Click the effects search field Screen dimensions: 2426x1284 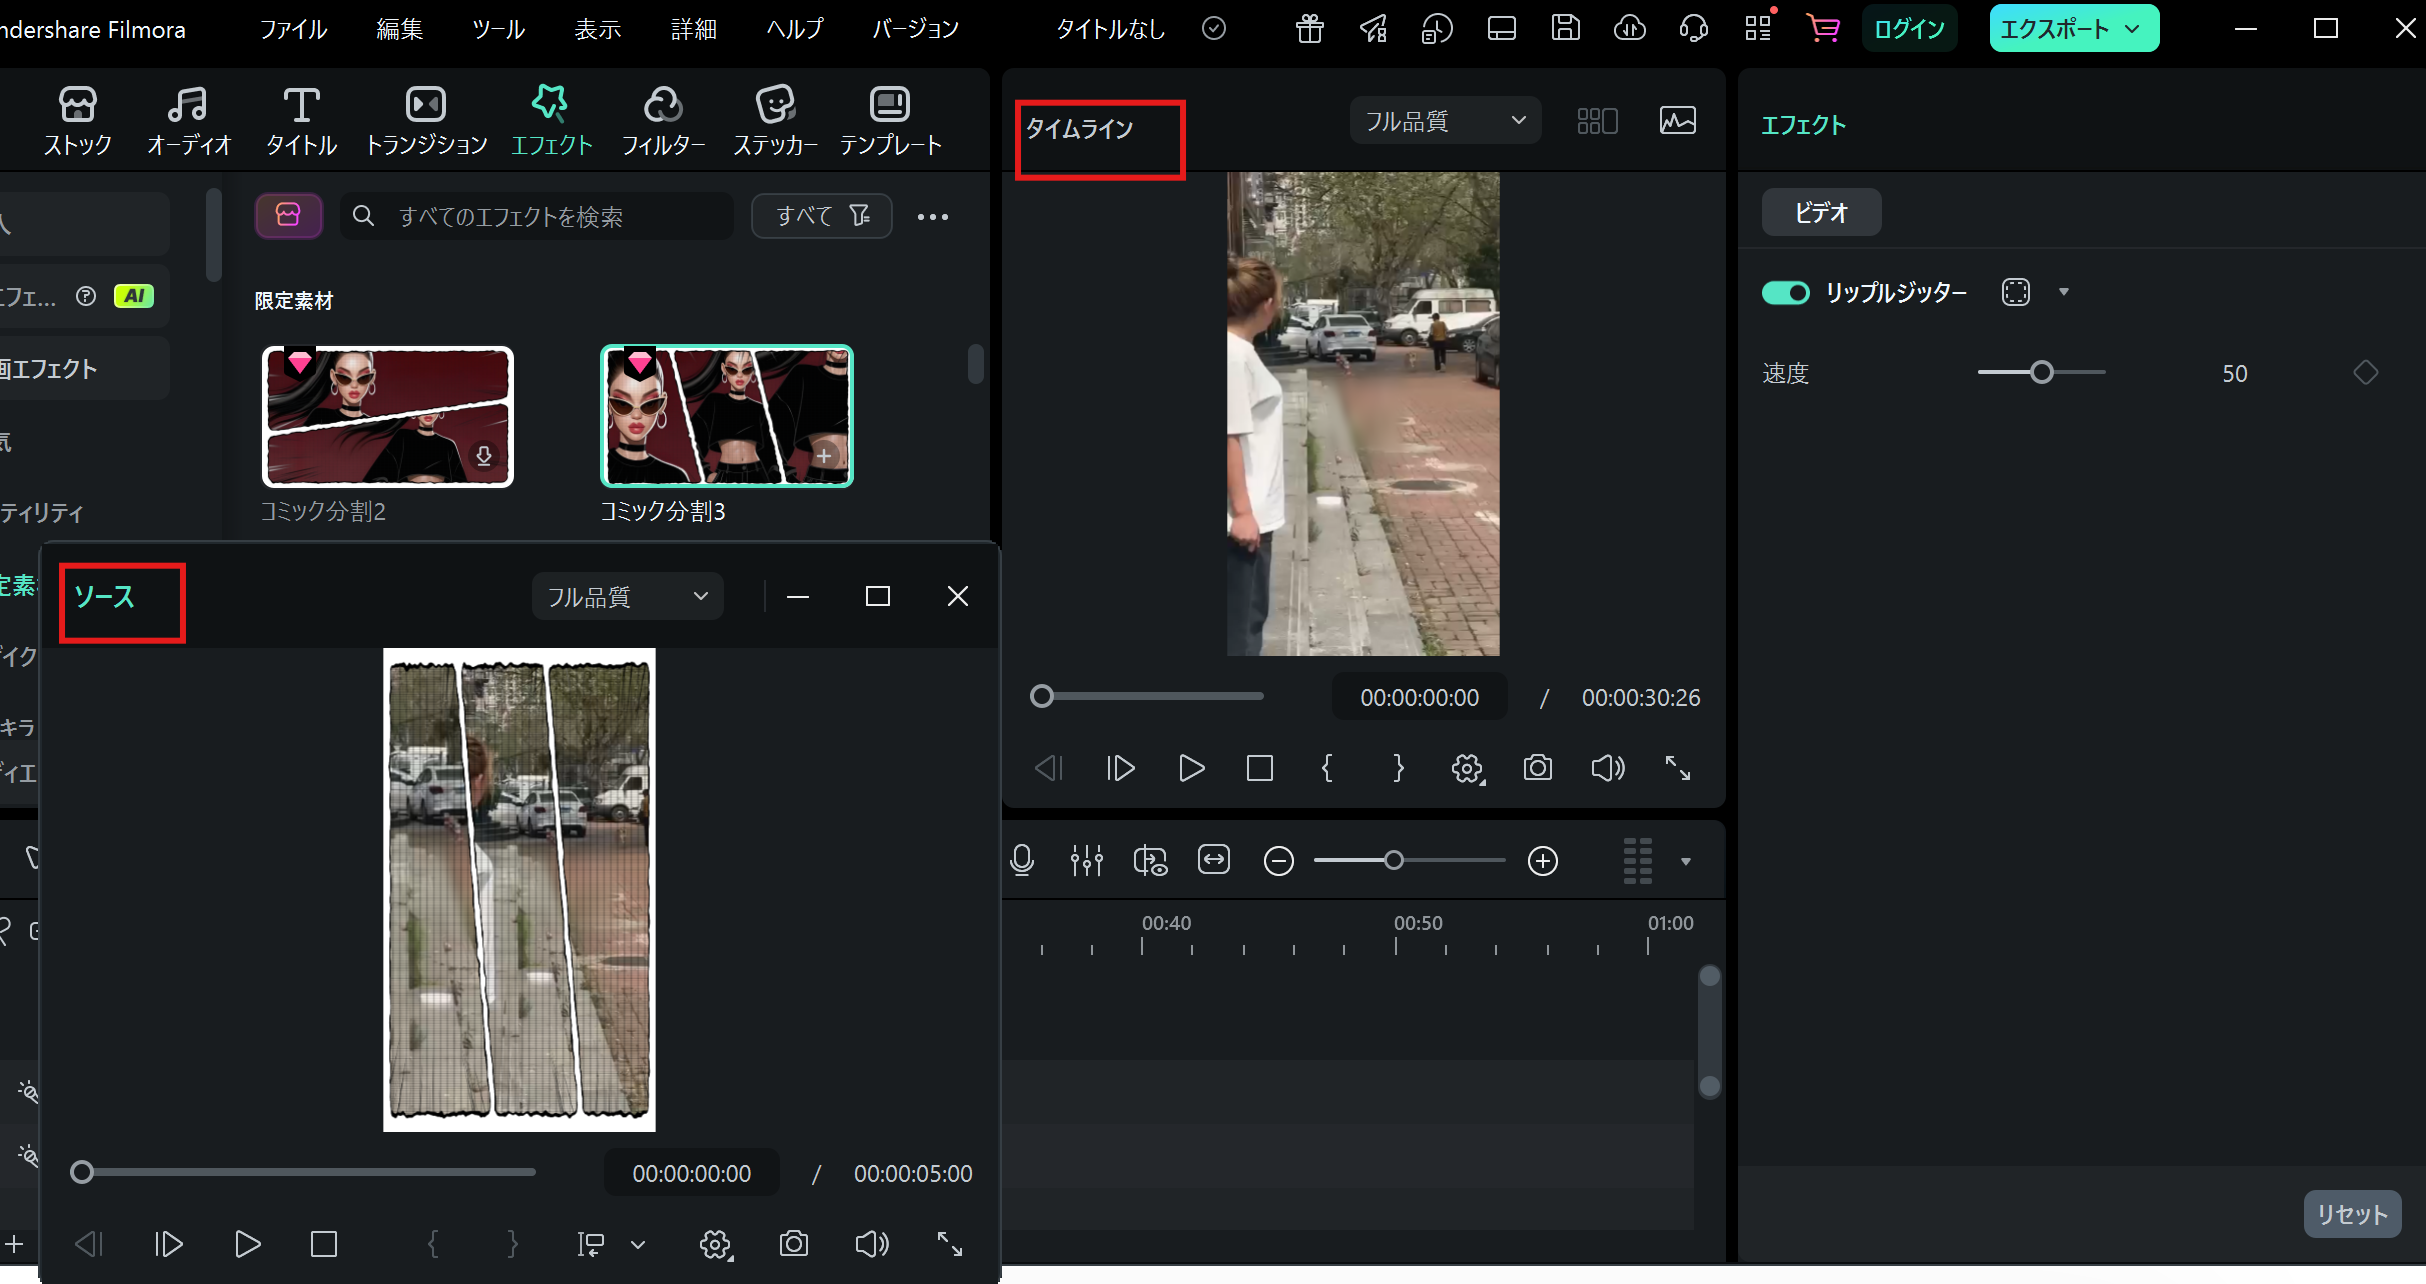pos(537,216)
